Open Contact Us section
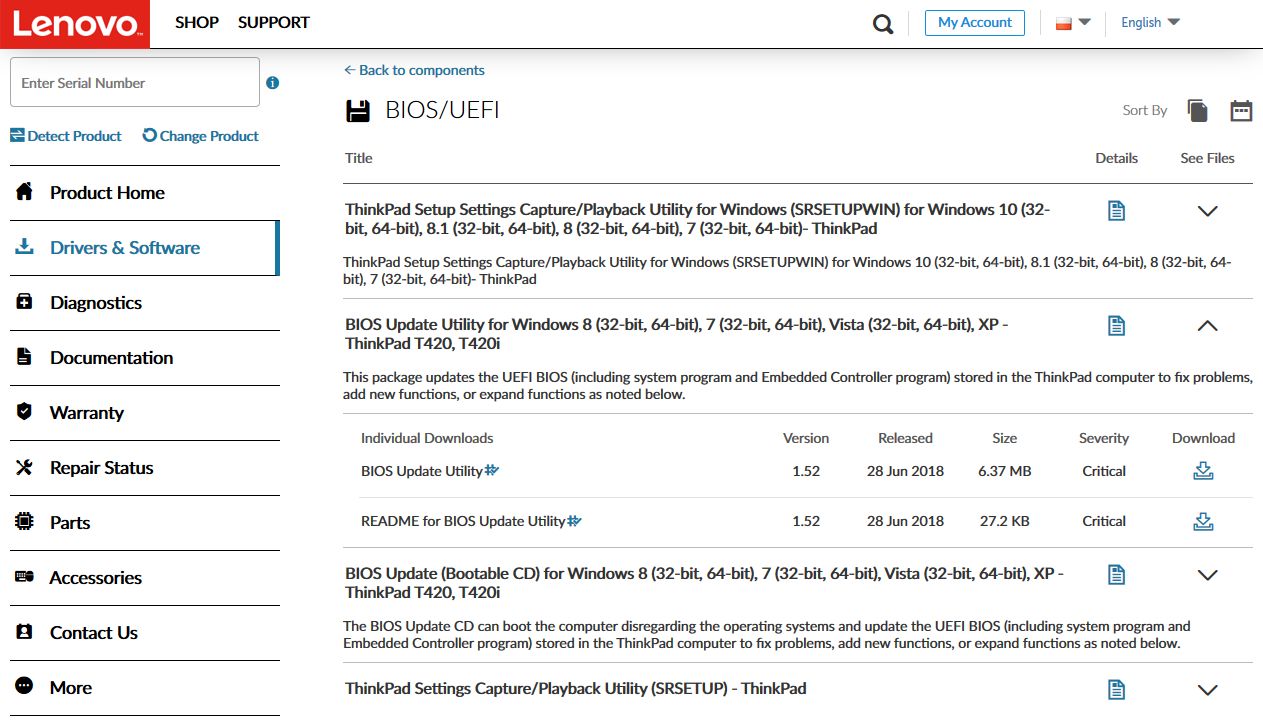The image size is (1263, 721). [145, 633]
